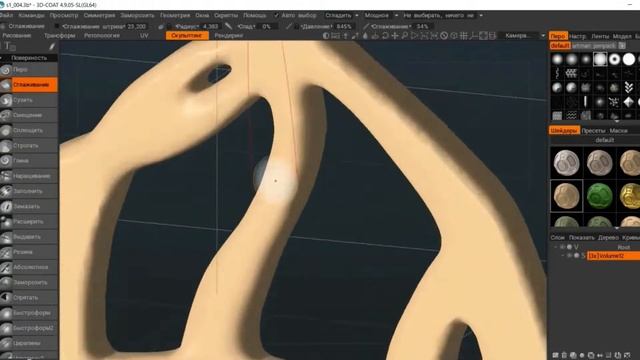Image resolution: width=640 pixels, height=360 pixels.
Task: Select the Заполнить sculpt tool
Action: click(x=29, y=191)
